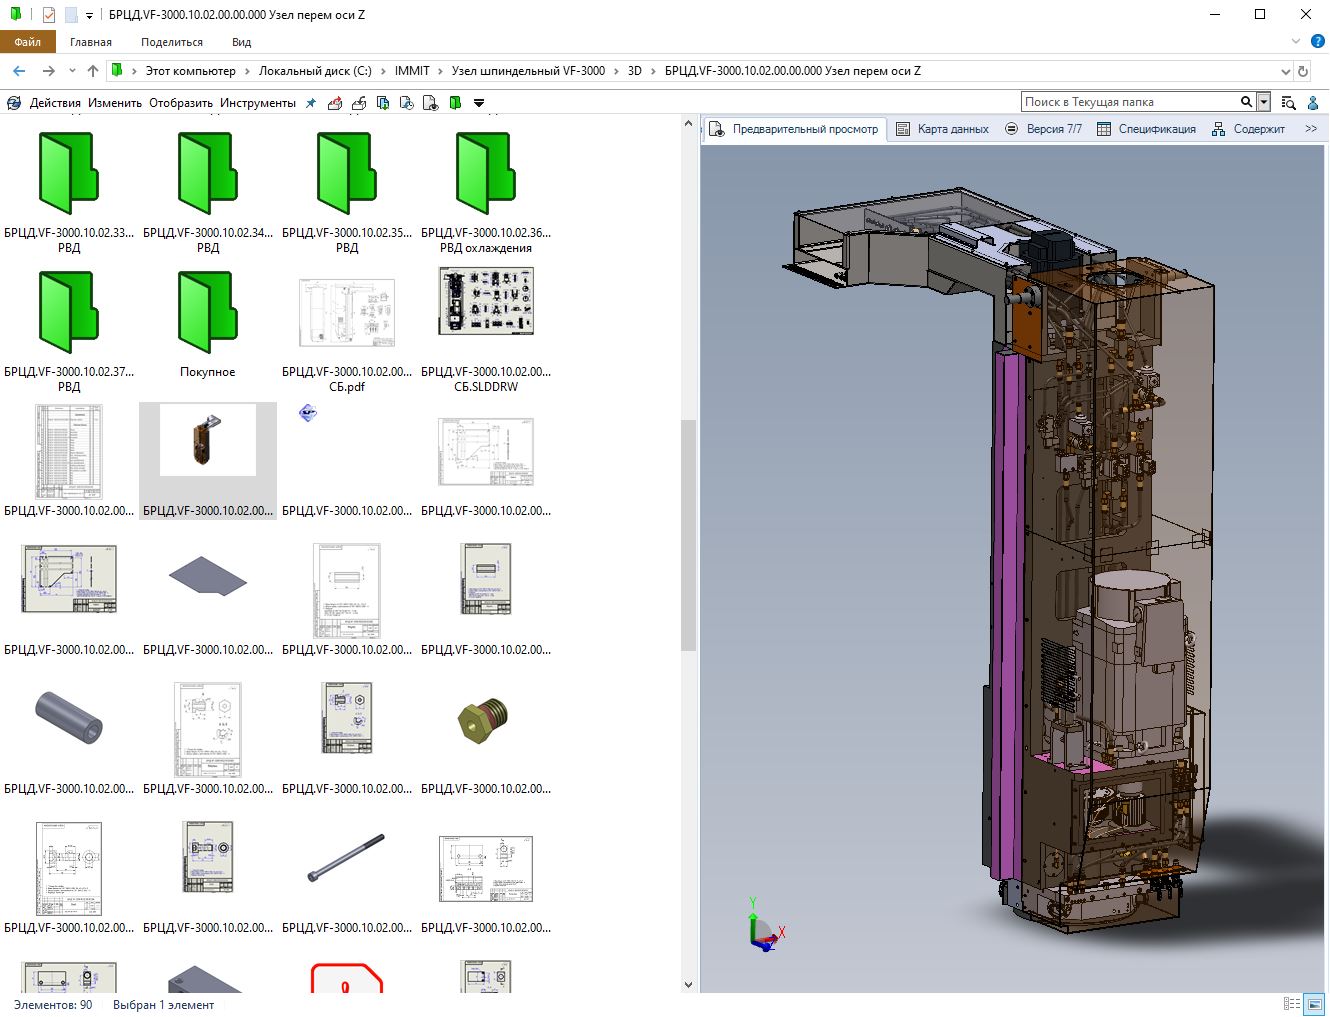Click 'Этот компьютер' in address bar
1330x1017 pixels.
(x=191, y=71)
